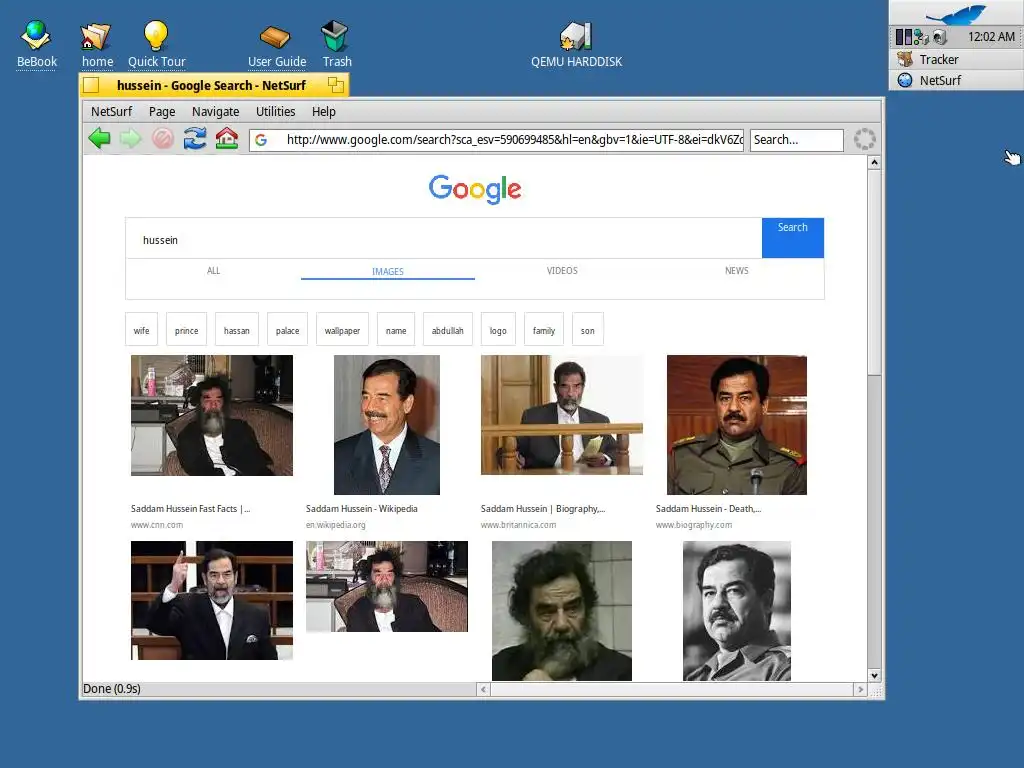Open 'Saddam Hussein - Death' result link
The width and height of the screenshot is (1024, 768).
[x=708, y=509]
